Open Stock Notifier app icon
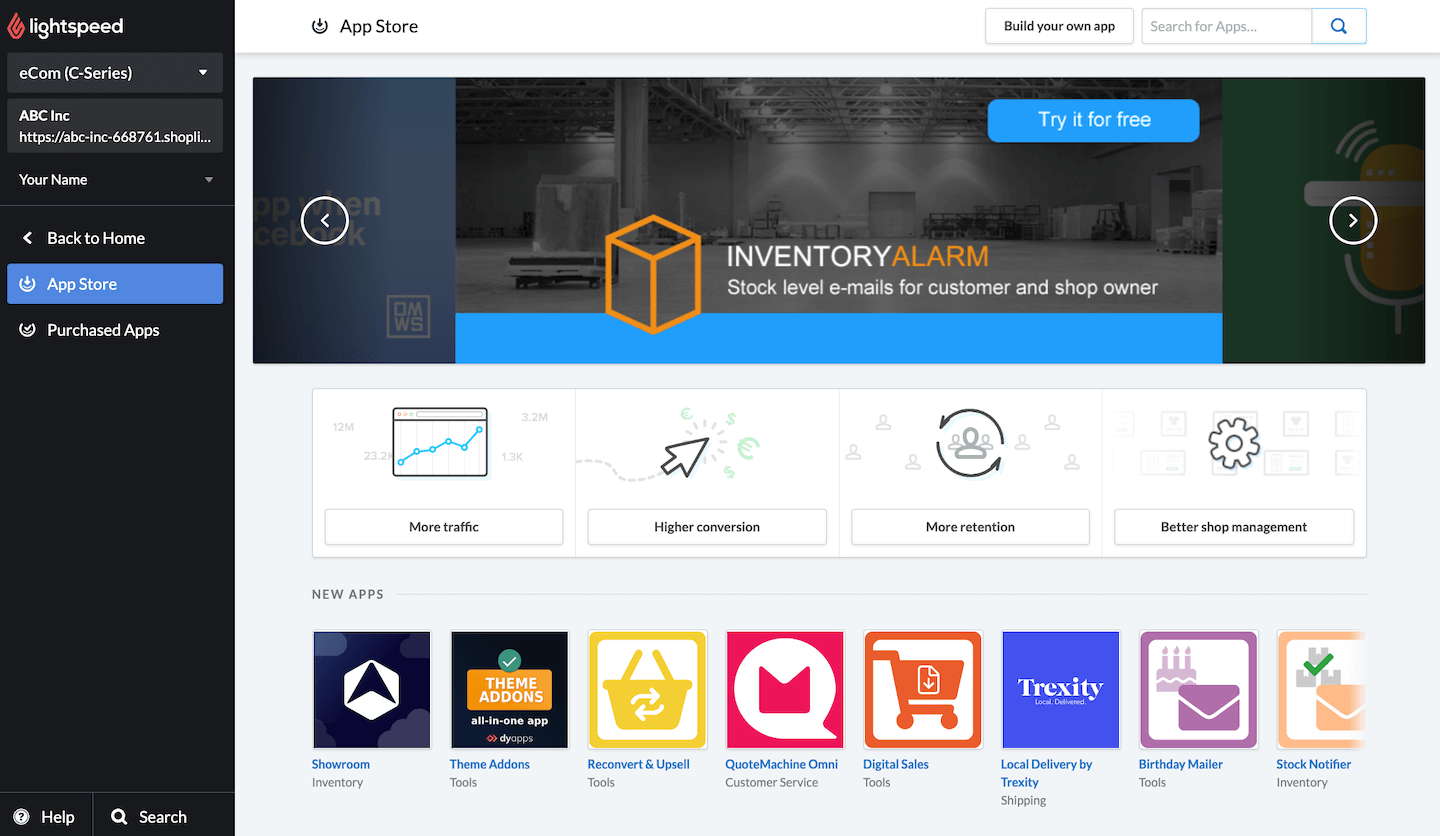Image resolution: width=1440 pixels, height=836 pixels. click(x=1321, y=690)
